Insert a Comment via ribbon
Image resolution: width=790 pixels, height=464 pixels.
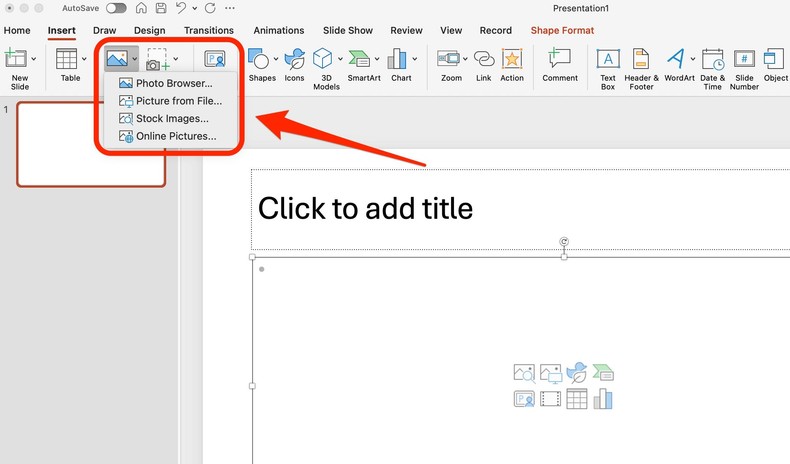pyautogui.click(x=560, y=60)
